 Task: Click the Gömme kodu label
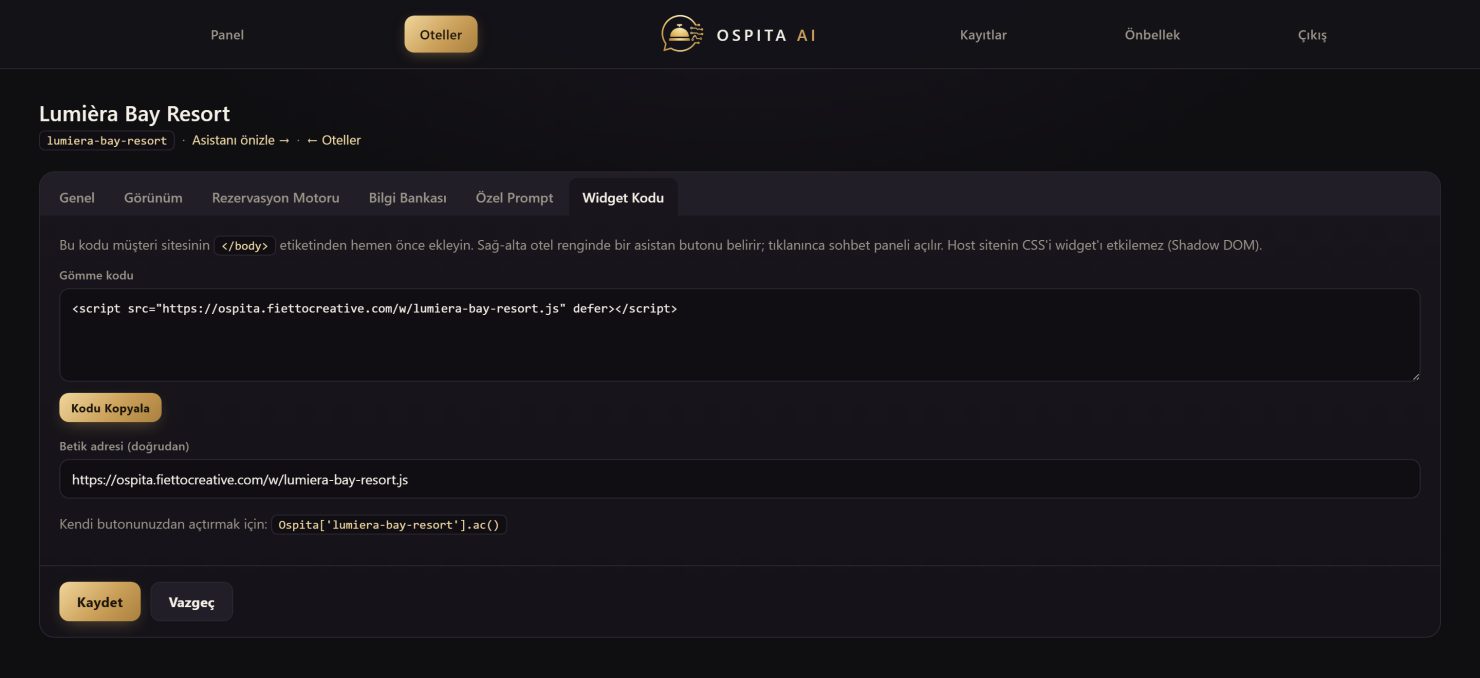[97, 275]
